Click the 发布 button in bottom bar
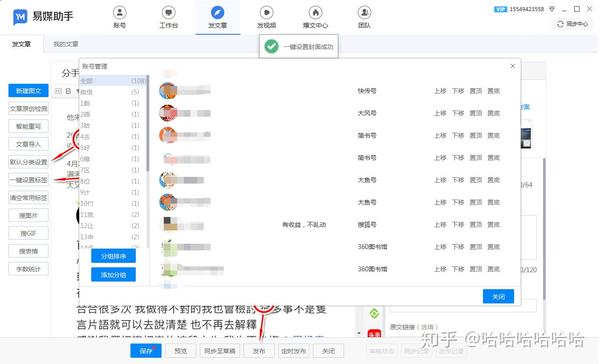Viewport: 600px width, 364px height. point(259,351)
